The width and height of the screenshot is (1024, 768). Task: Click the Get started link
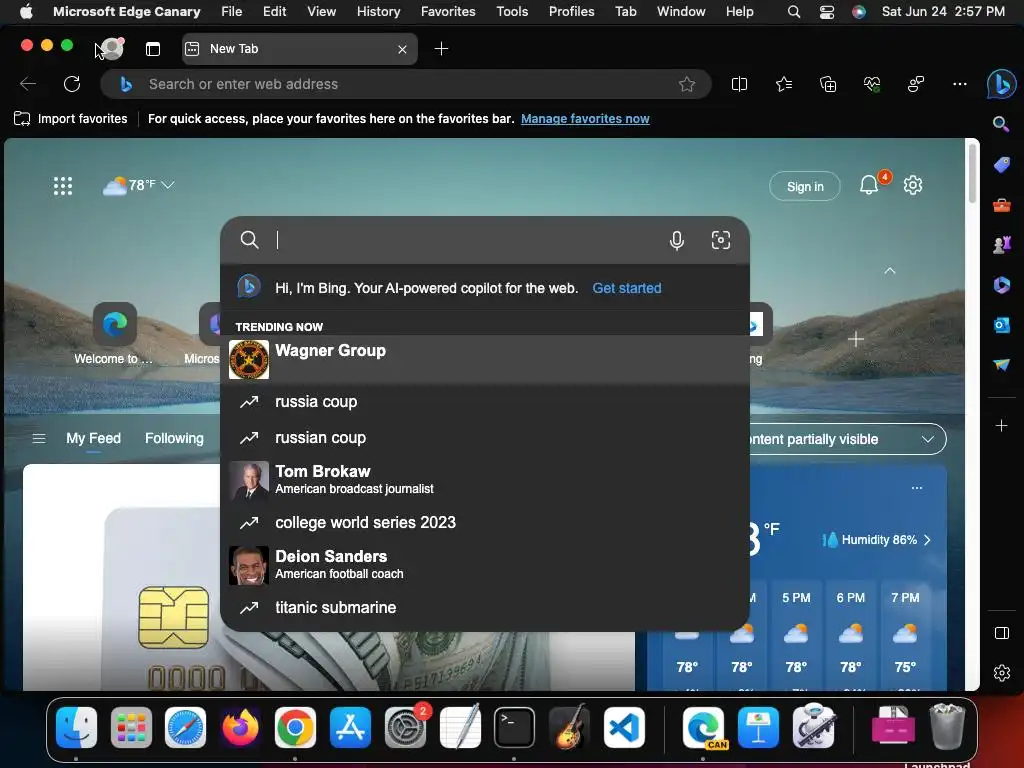point(626,288)
